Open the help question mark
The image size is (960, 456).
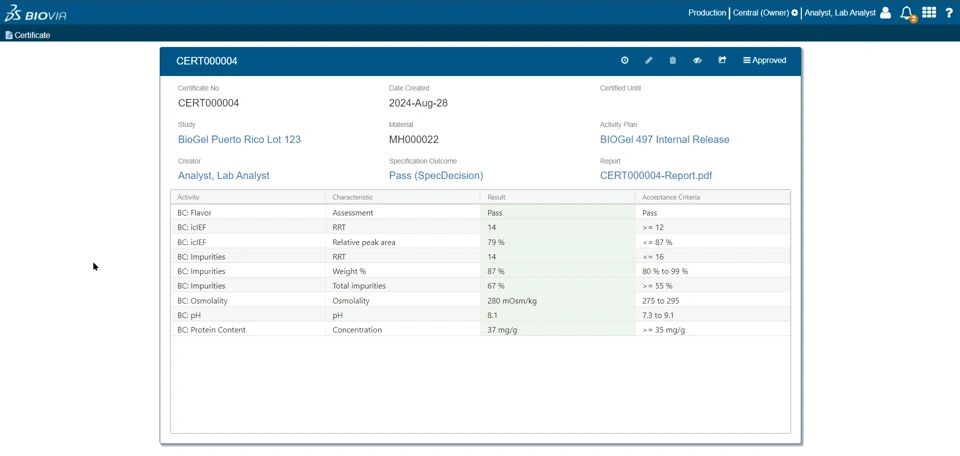click(949, 13)
